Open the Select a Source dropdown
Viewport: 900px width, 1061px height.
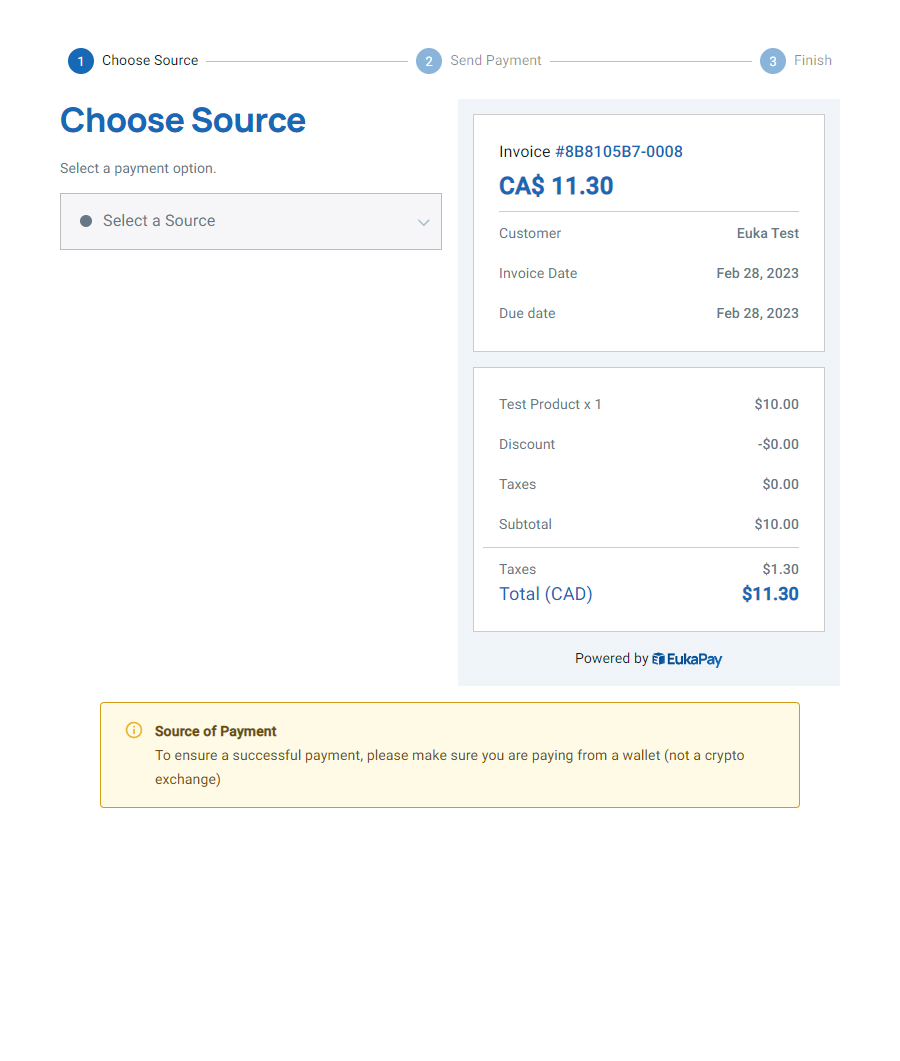click(251, 221)
